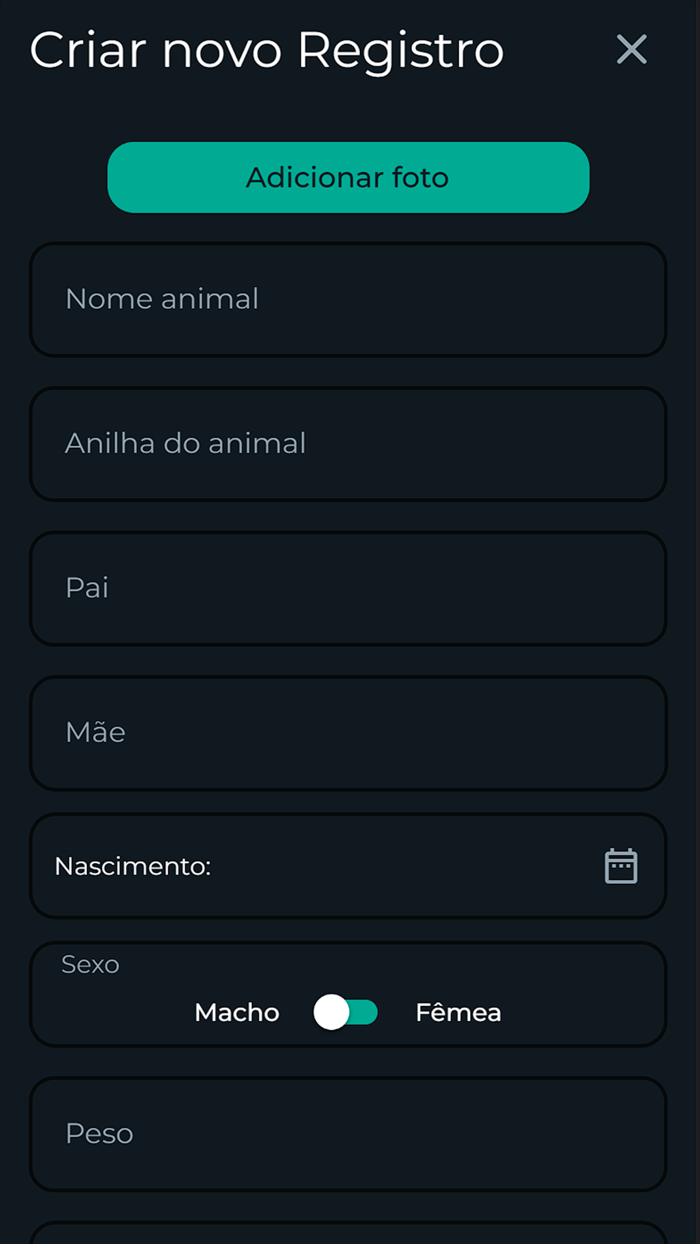Switch the sex toggle back to Macho
The height and width of the screenshot is (1244, 700).
click(330, 1012)
